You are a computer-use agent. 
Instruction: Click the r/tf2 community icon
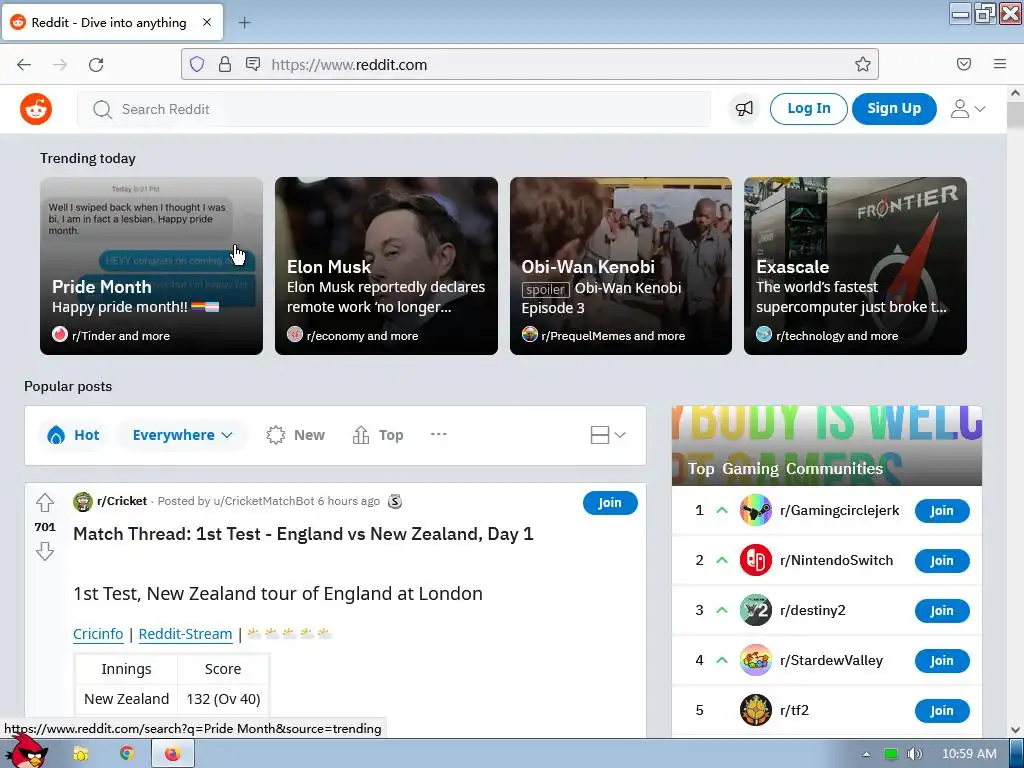click(x=756, y=710)
